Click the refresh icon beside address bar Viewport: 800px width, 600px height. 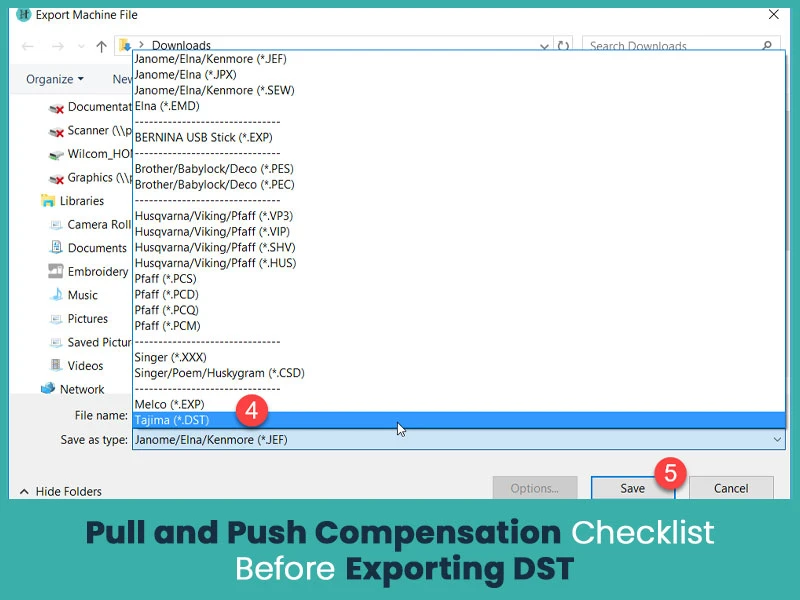coord(560,45)
